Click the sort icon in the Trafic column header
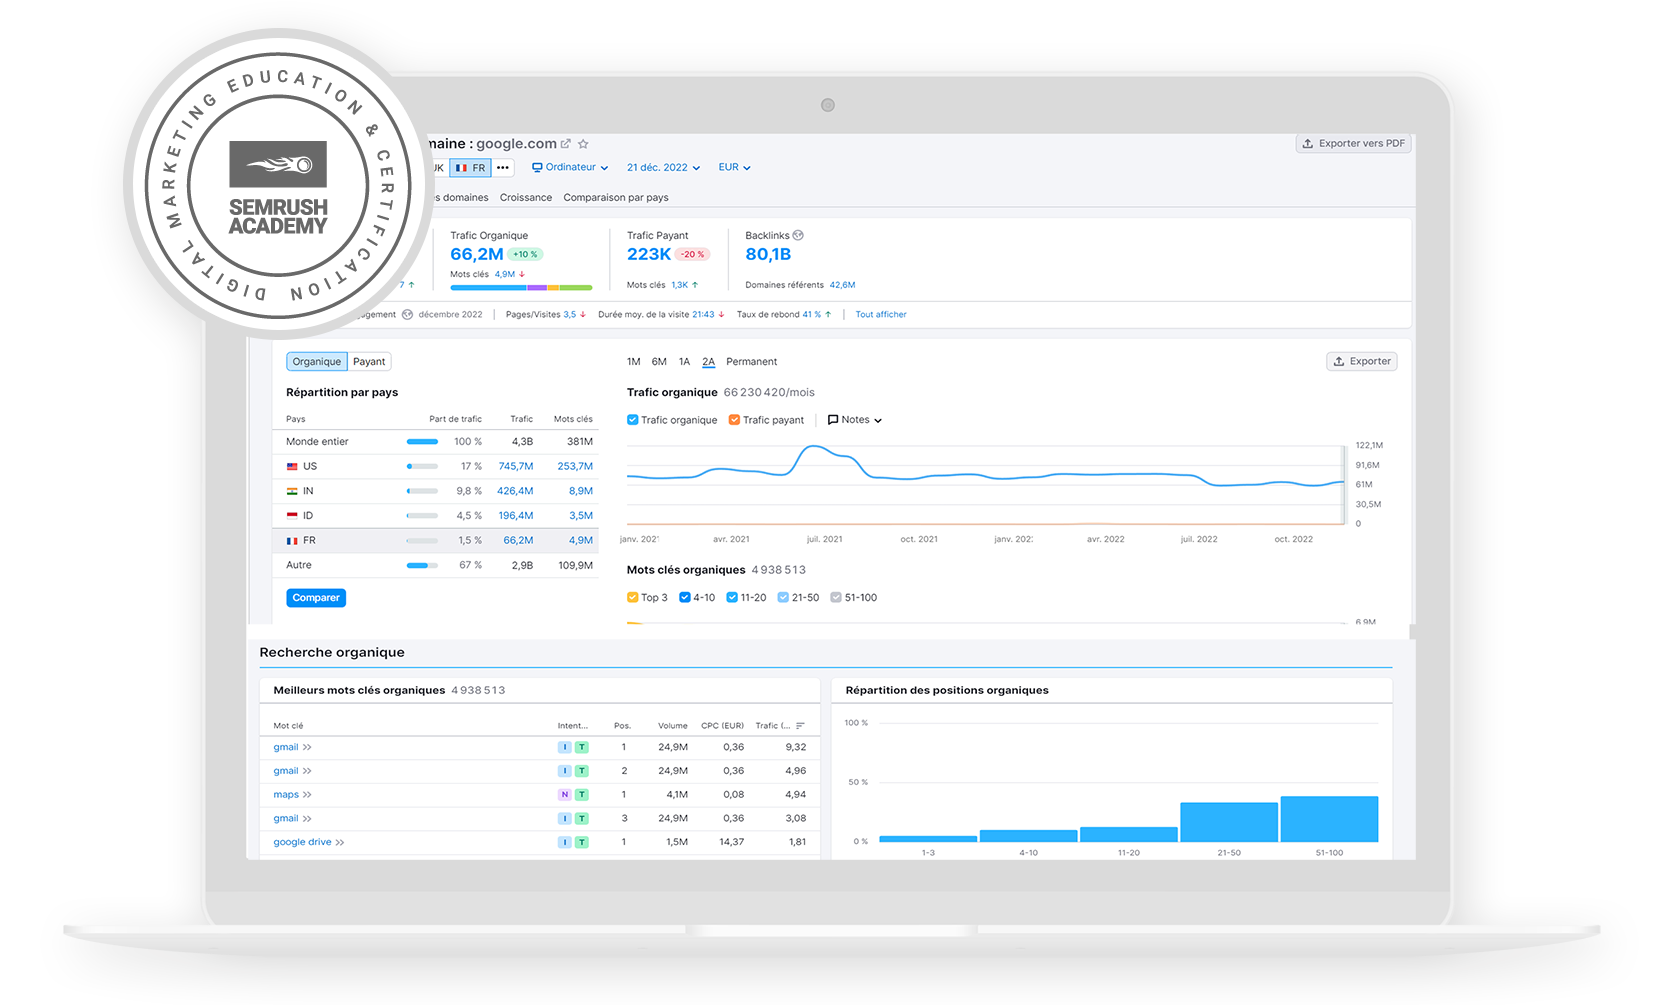 (800, 726)
